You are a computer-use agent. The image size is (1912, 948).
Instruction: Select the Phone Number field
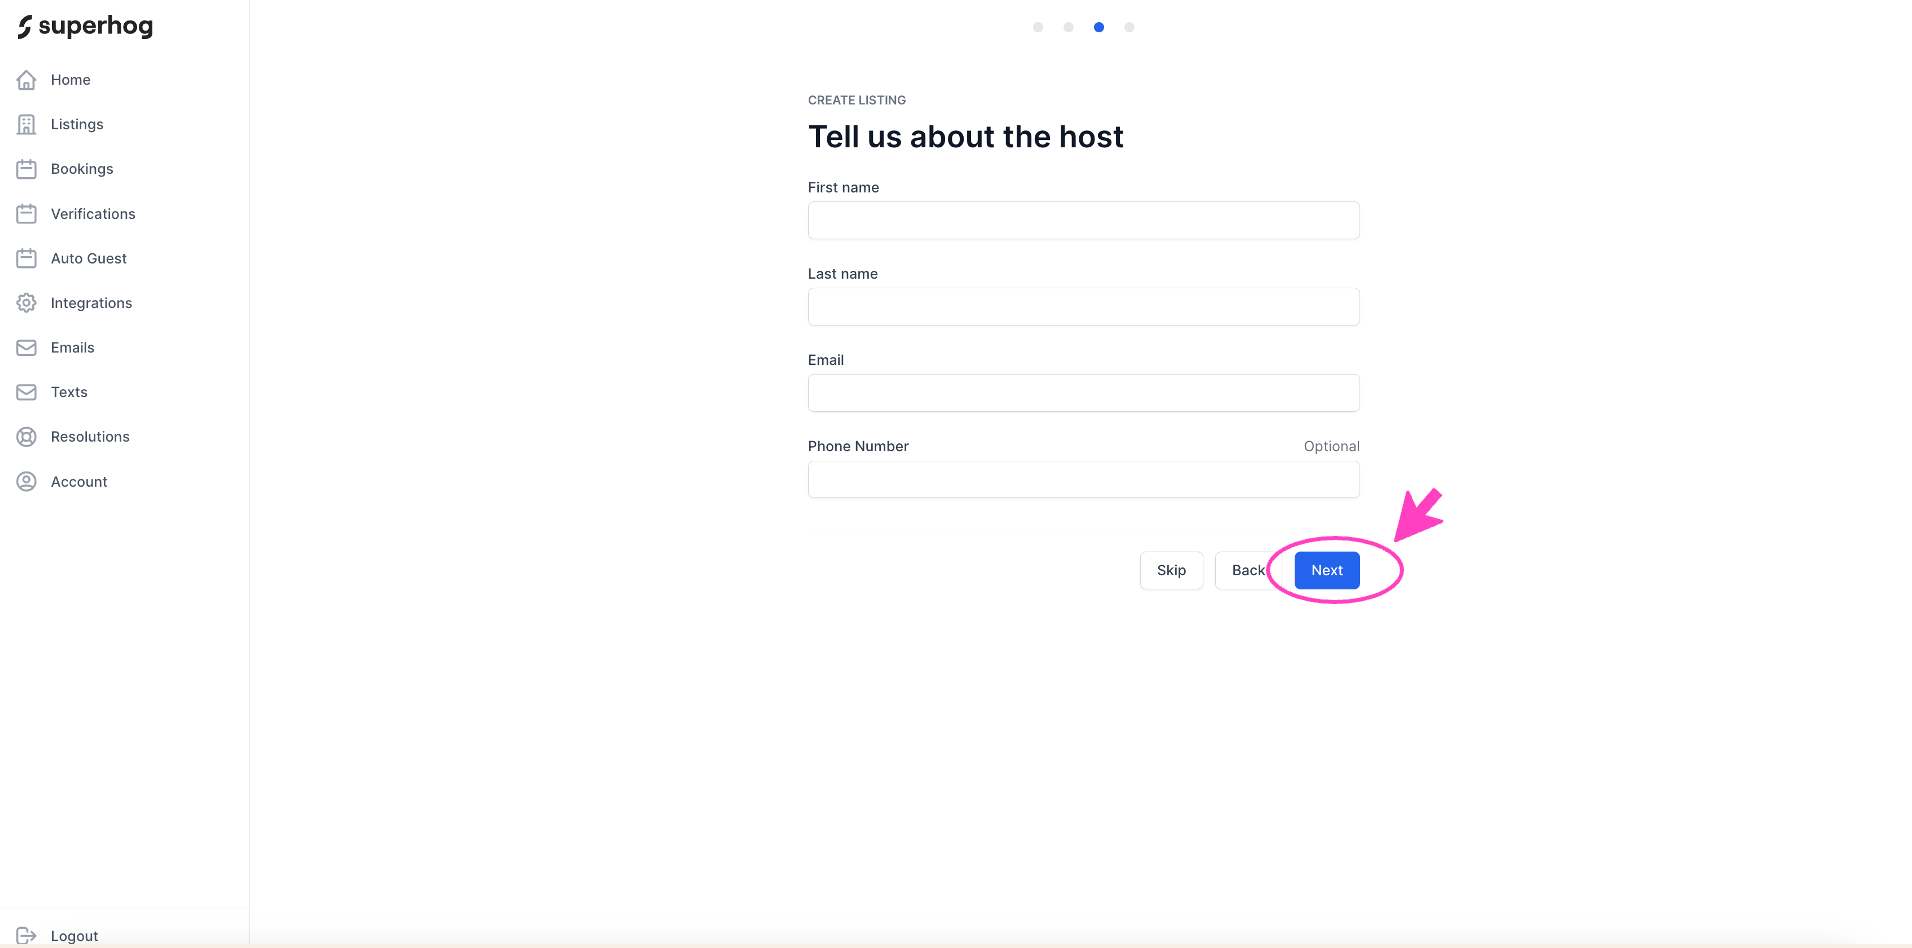(x=1084, y=479)
